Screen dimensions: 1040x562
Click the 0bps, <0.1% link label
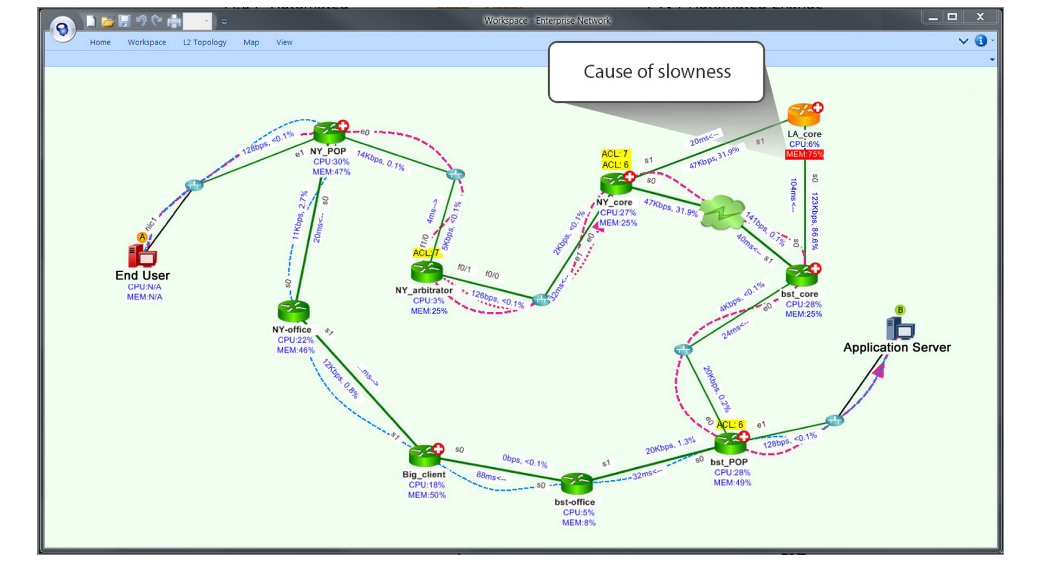525,460
